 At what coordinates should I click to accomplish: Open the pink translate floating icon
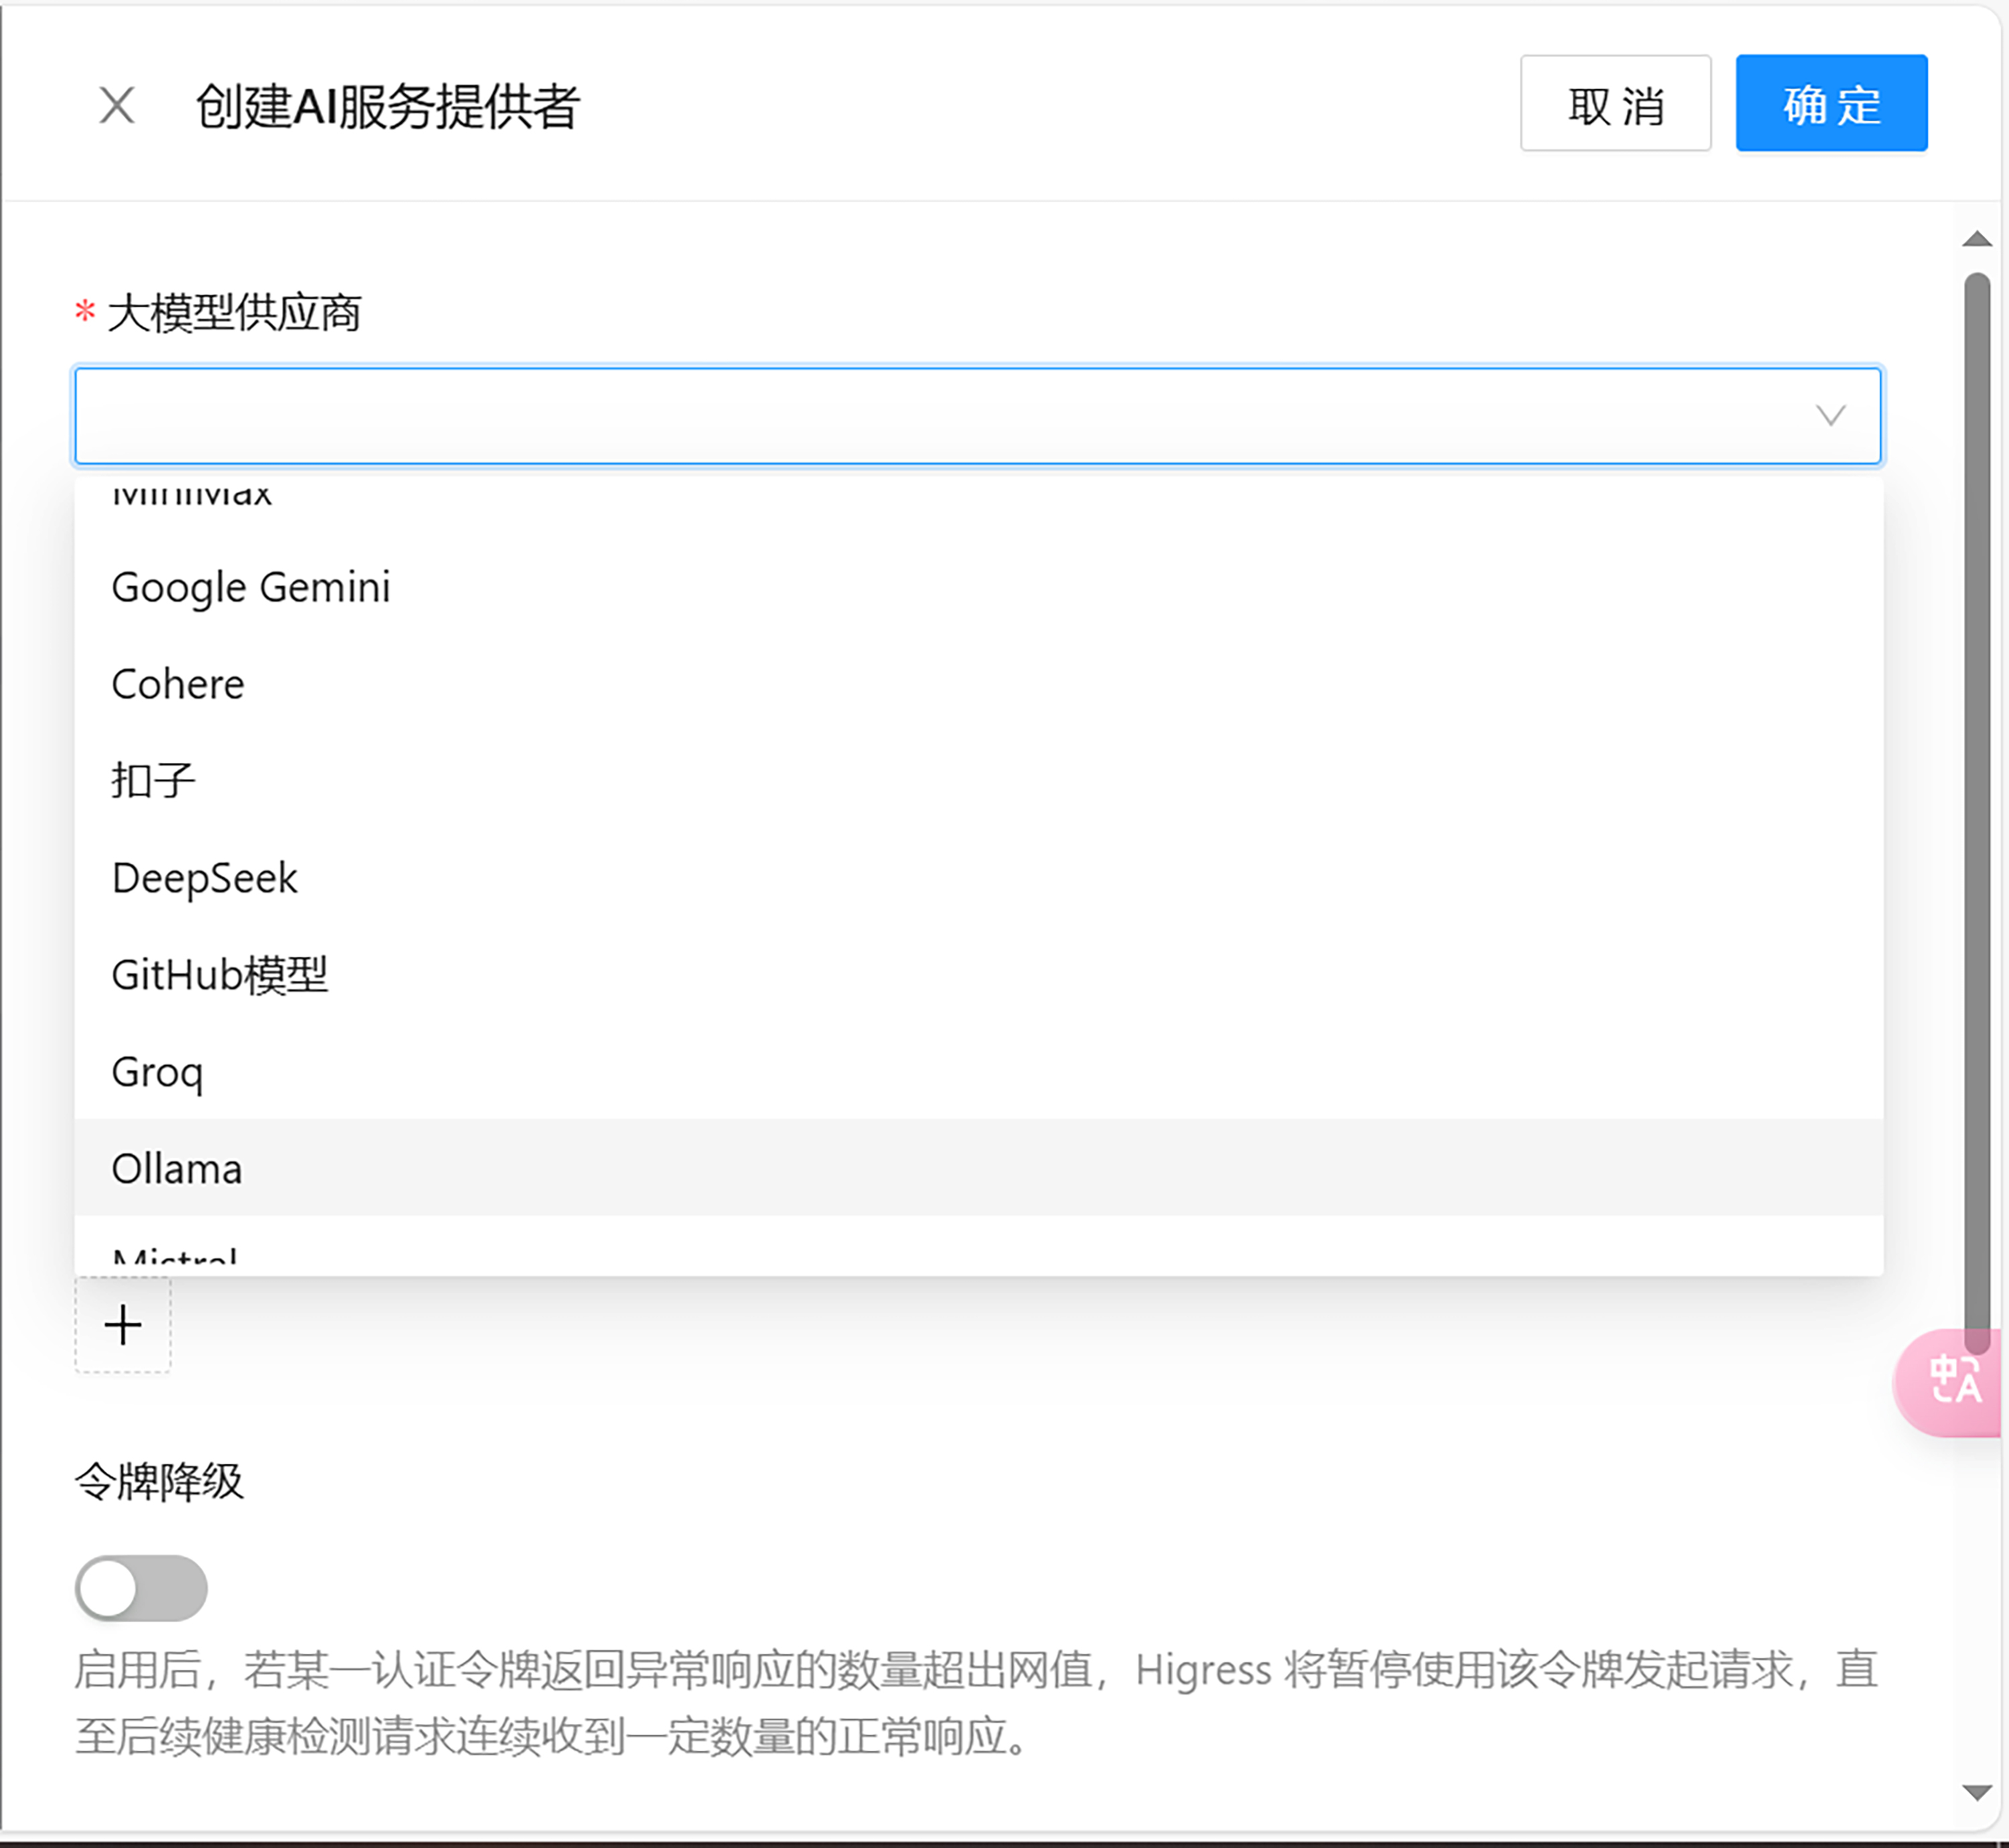(x=1953, y=1382)
